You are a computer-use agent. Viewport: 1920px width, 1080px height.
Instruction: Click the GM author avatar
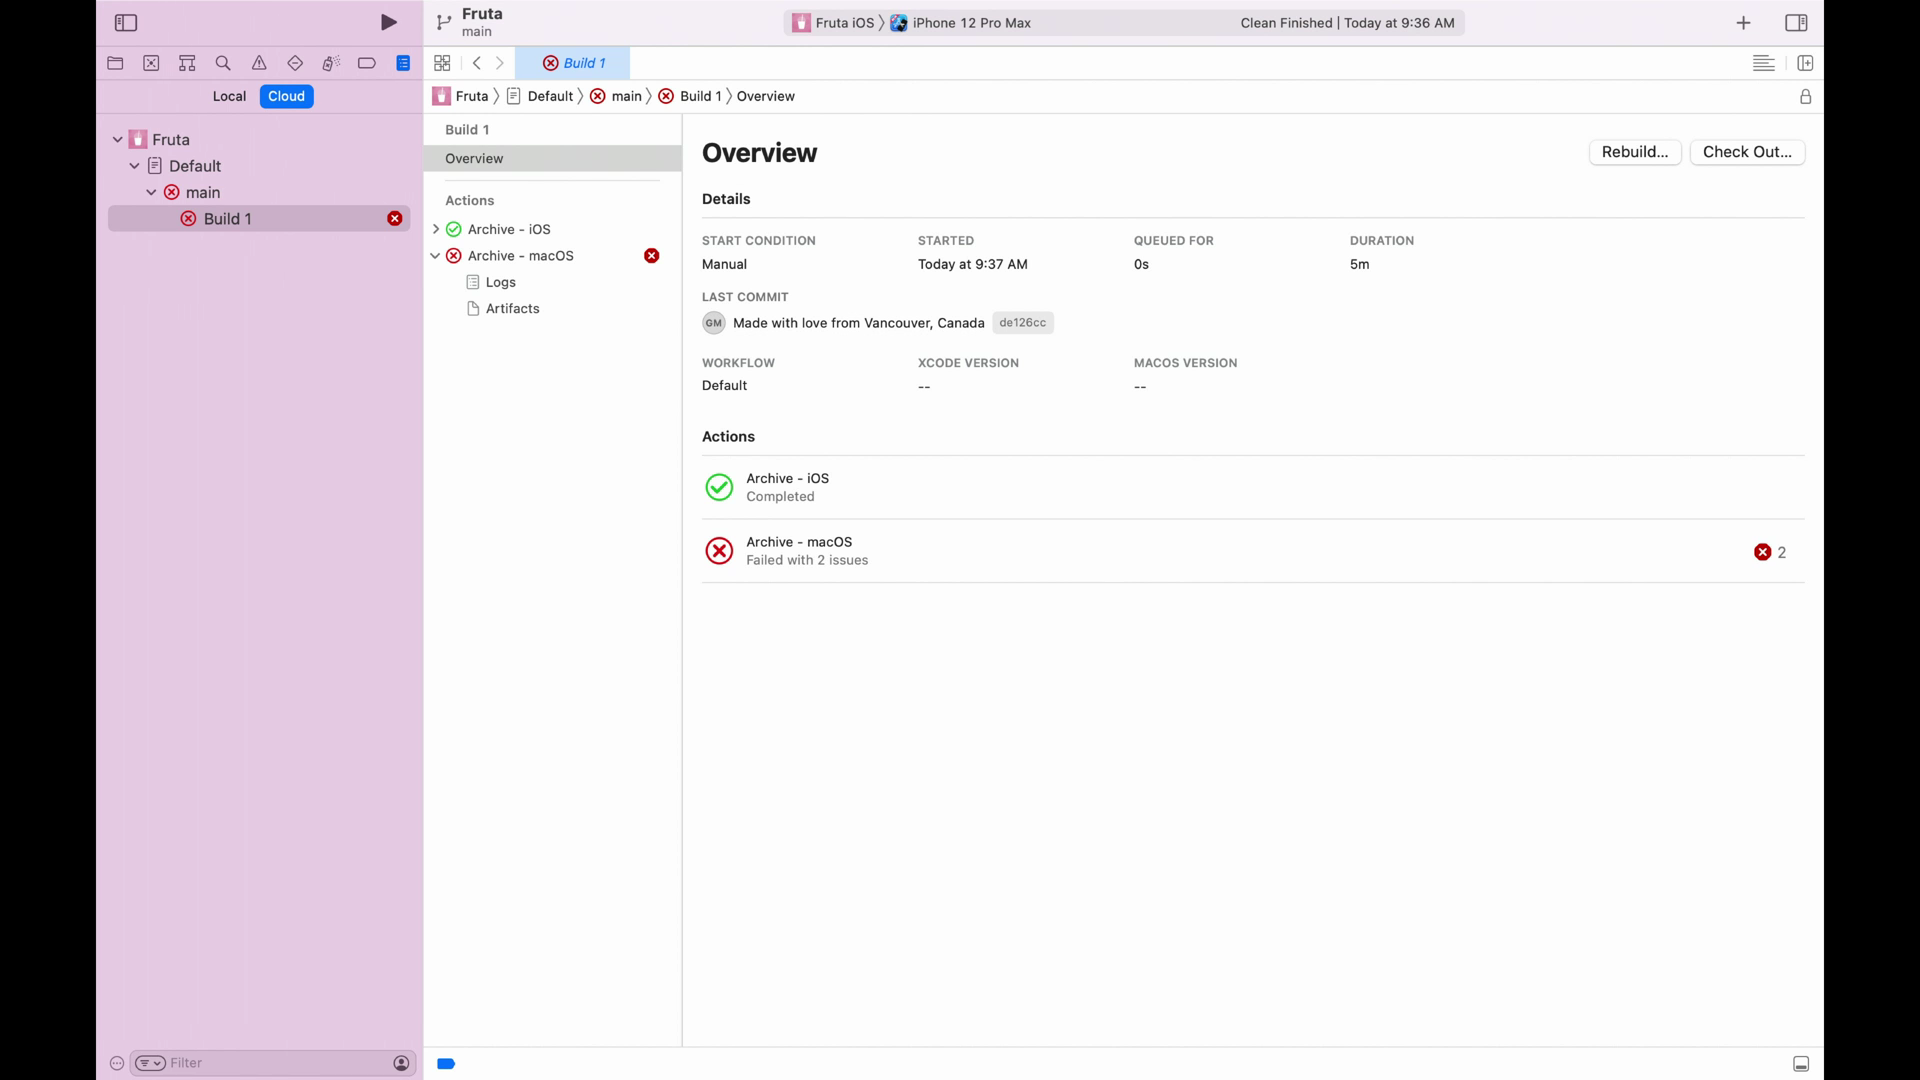[713, 323]
